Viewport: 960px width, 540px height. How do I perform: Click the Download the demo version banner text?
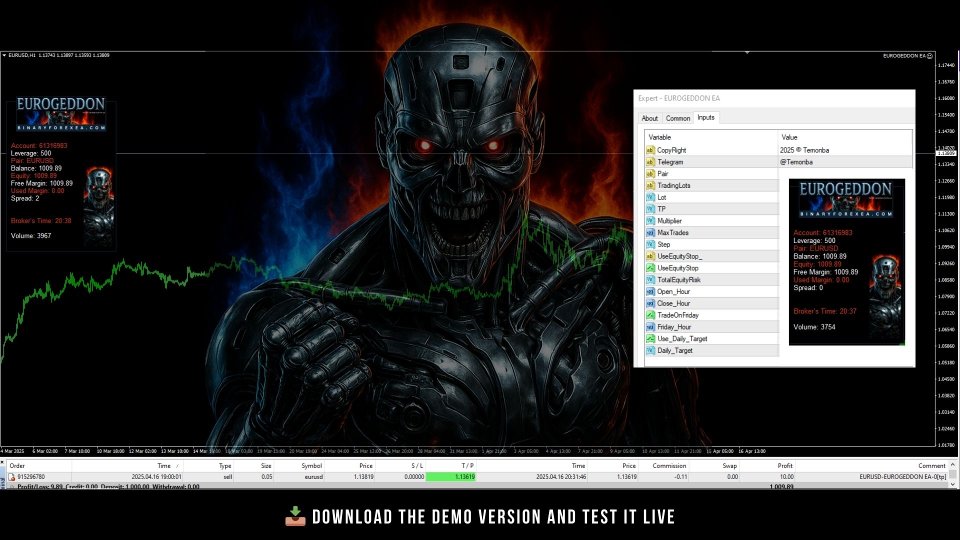pos(493,517)
